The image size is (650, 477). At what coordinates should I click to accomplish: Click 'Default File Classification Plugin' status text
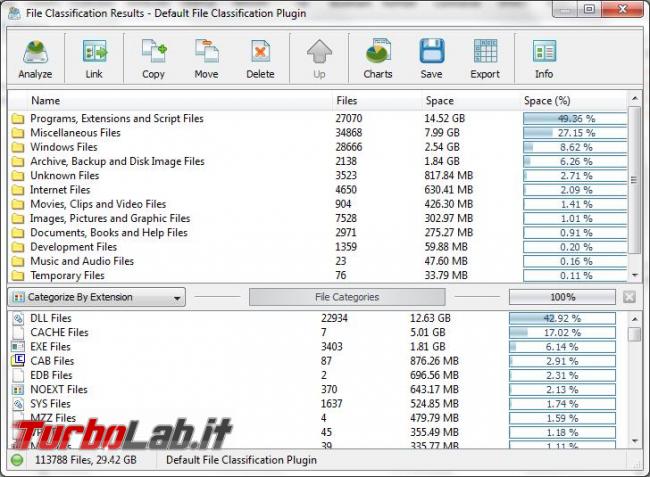pos(241,460)
